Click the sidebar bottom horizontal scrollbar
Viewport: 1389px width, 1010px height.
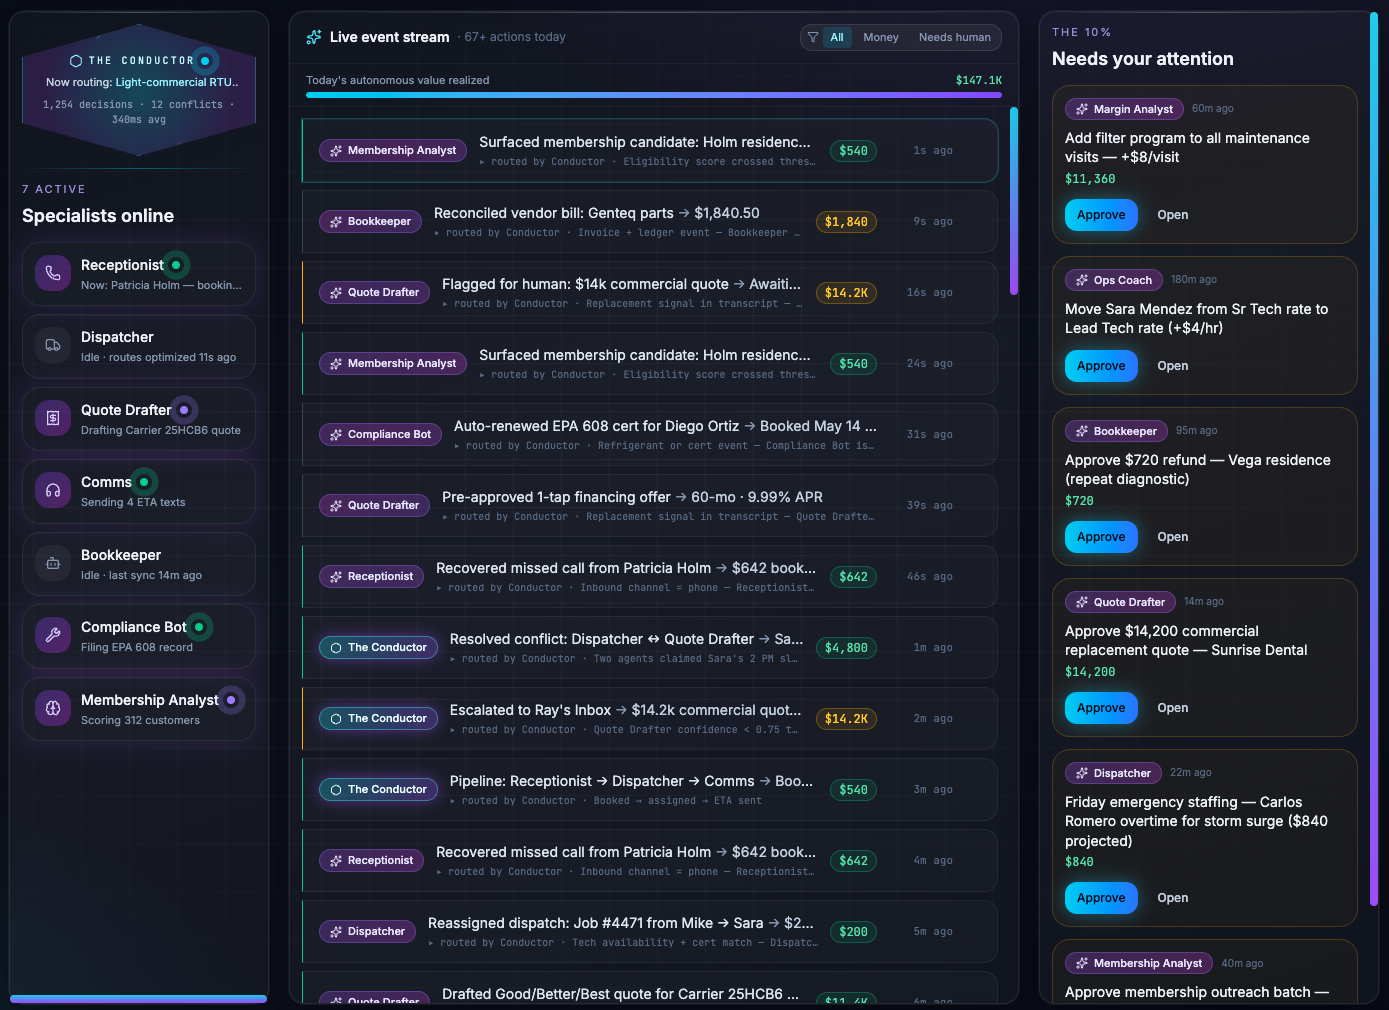(139, 999)
